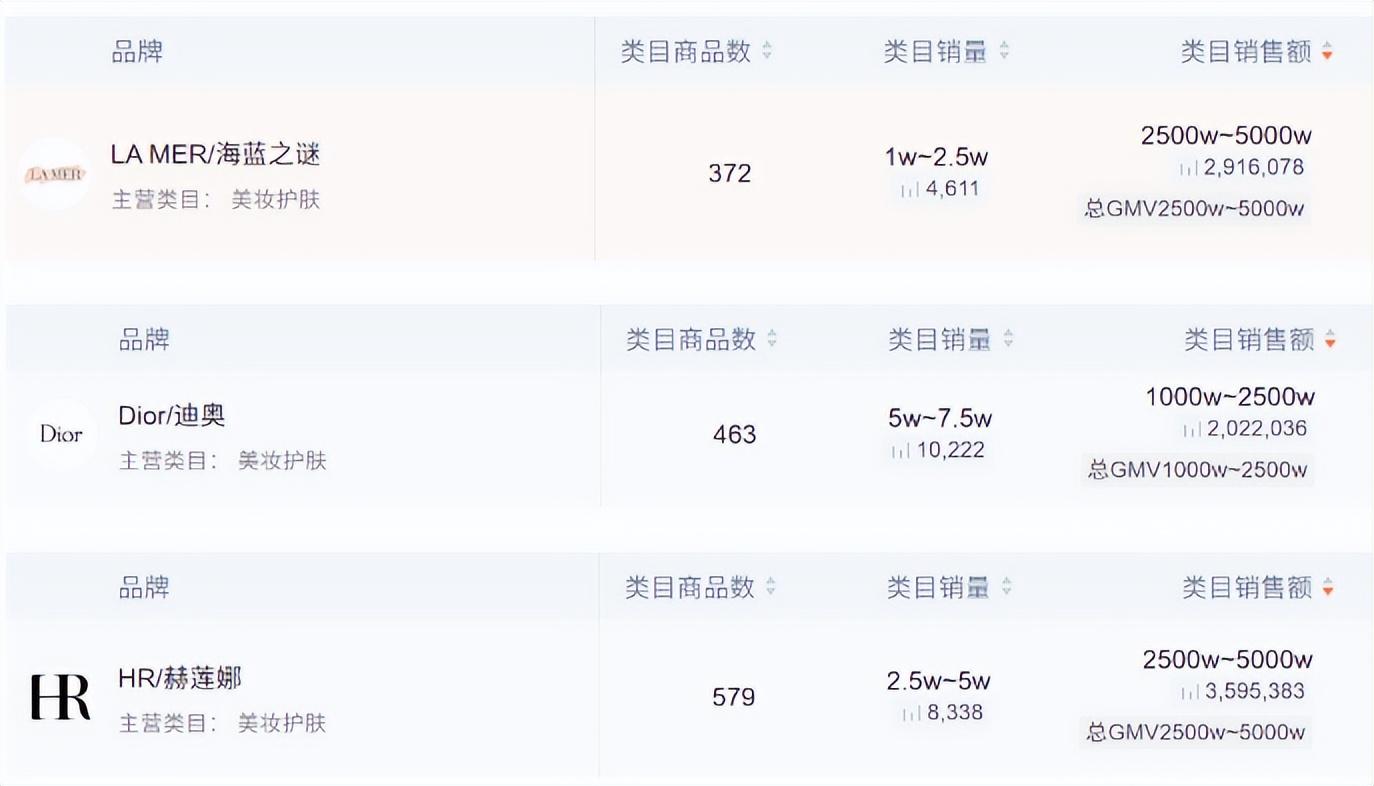Click the LA MER brand logo
1374x786 pixels.
click(54, 174)
